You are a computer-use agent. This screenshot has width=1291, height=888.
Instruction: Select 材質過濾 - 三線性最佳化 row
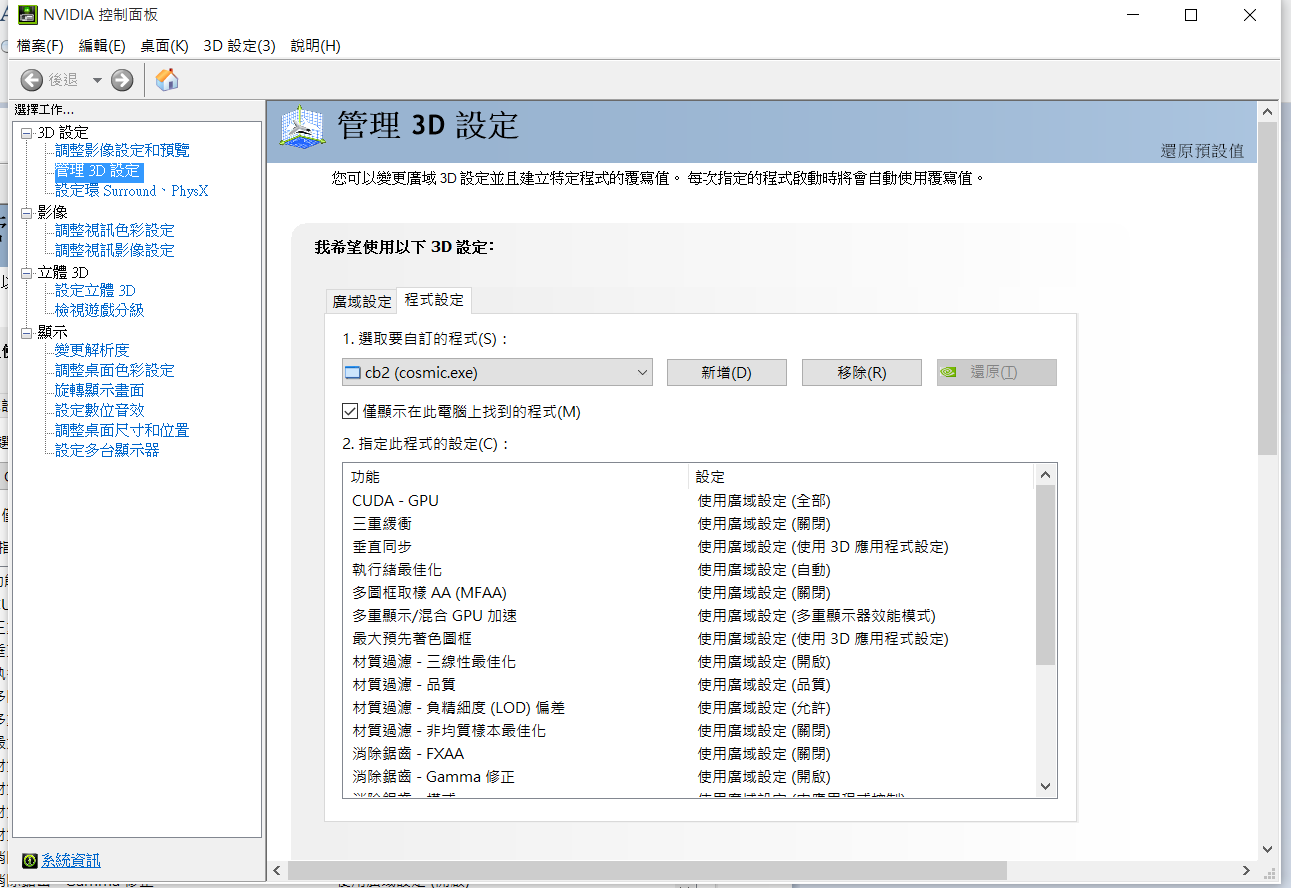690,661
